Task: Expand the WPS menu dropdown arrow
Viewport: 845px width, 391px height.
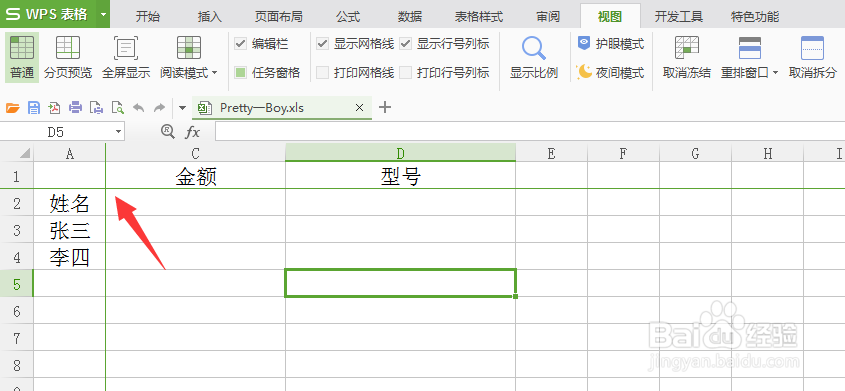Action: pyautogui.click(x=103, y=14)
